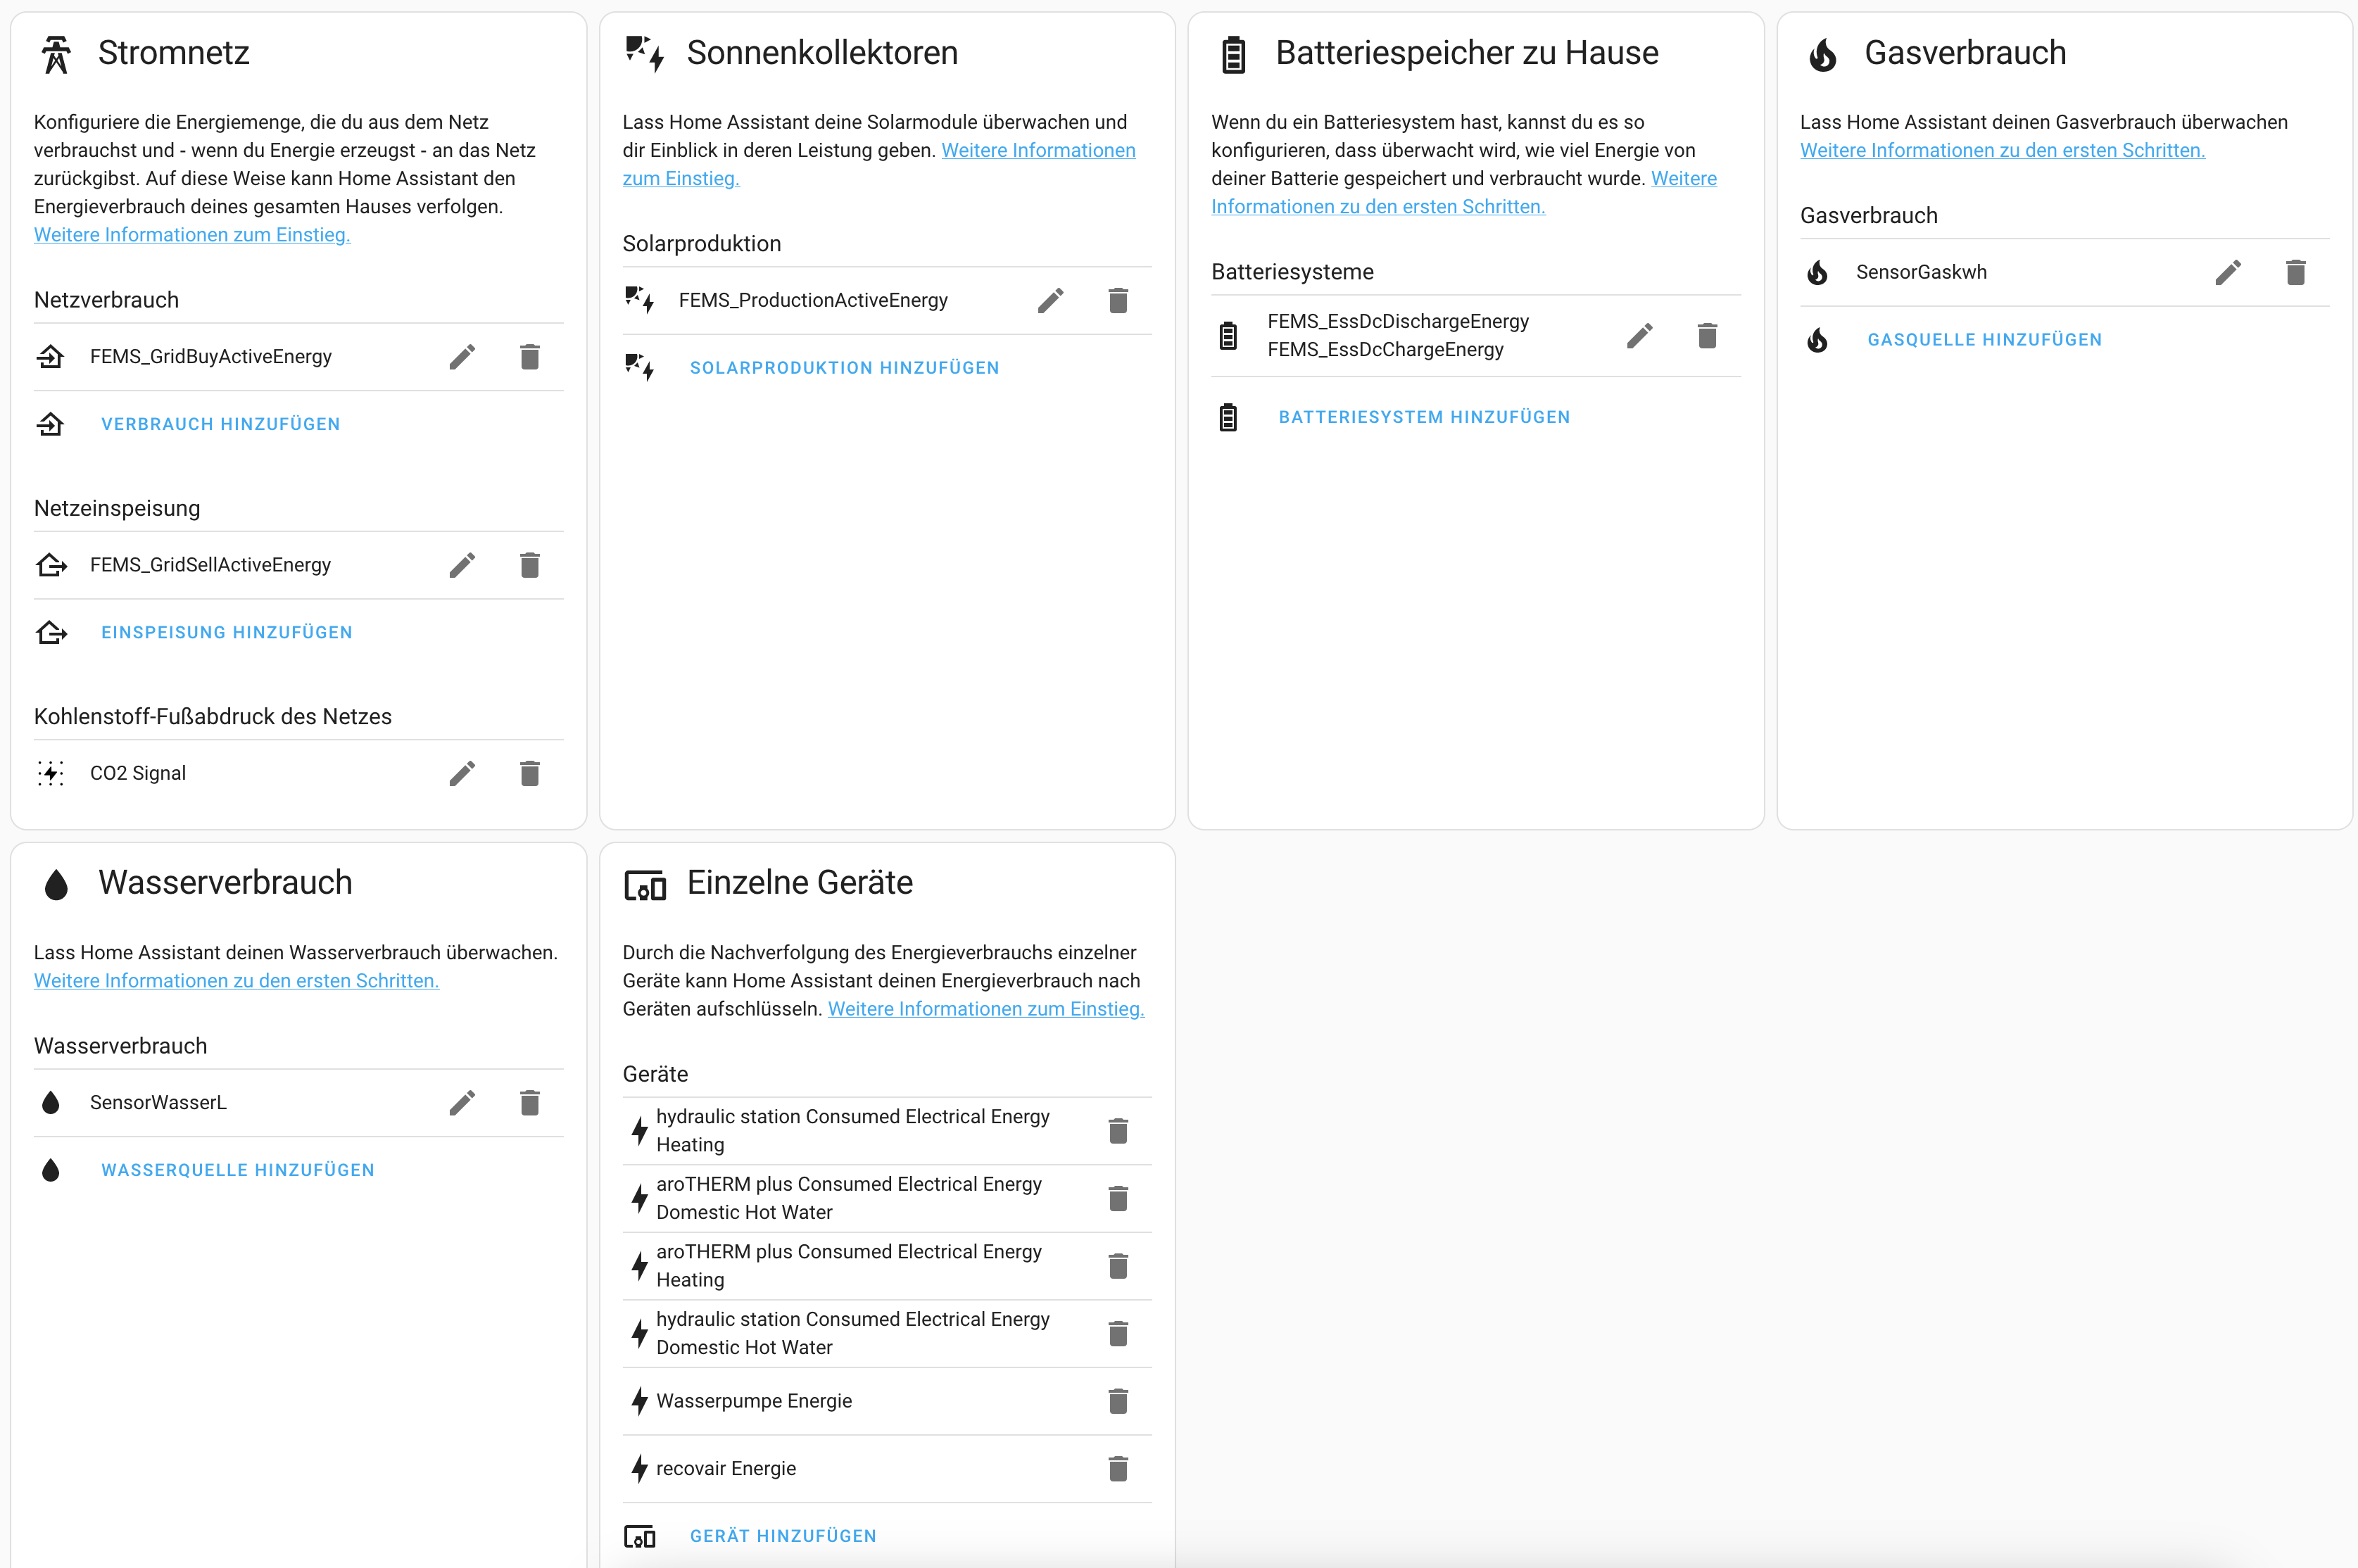This screenshot has width=2358, height=1568.
Task: Open the Wasserverbrauch first steps info link
Action: [x=236, y=981]
